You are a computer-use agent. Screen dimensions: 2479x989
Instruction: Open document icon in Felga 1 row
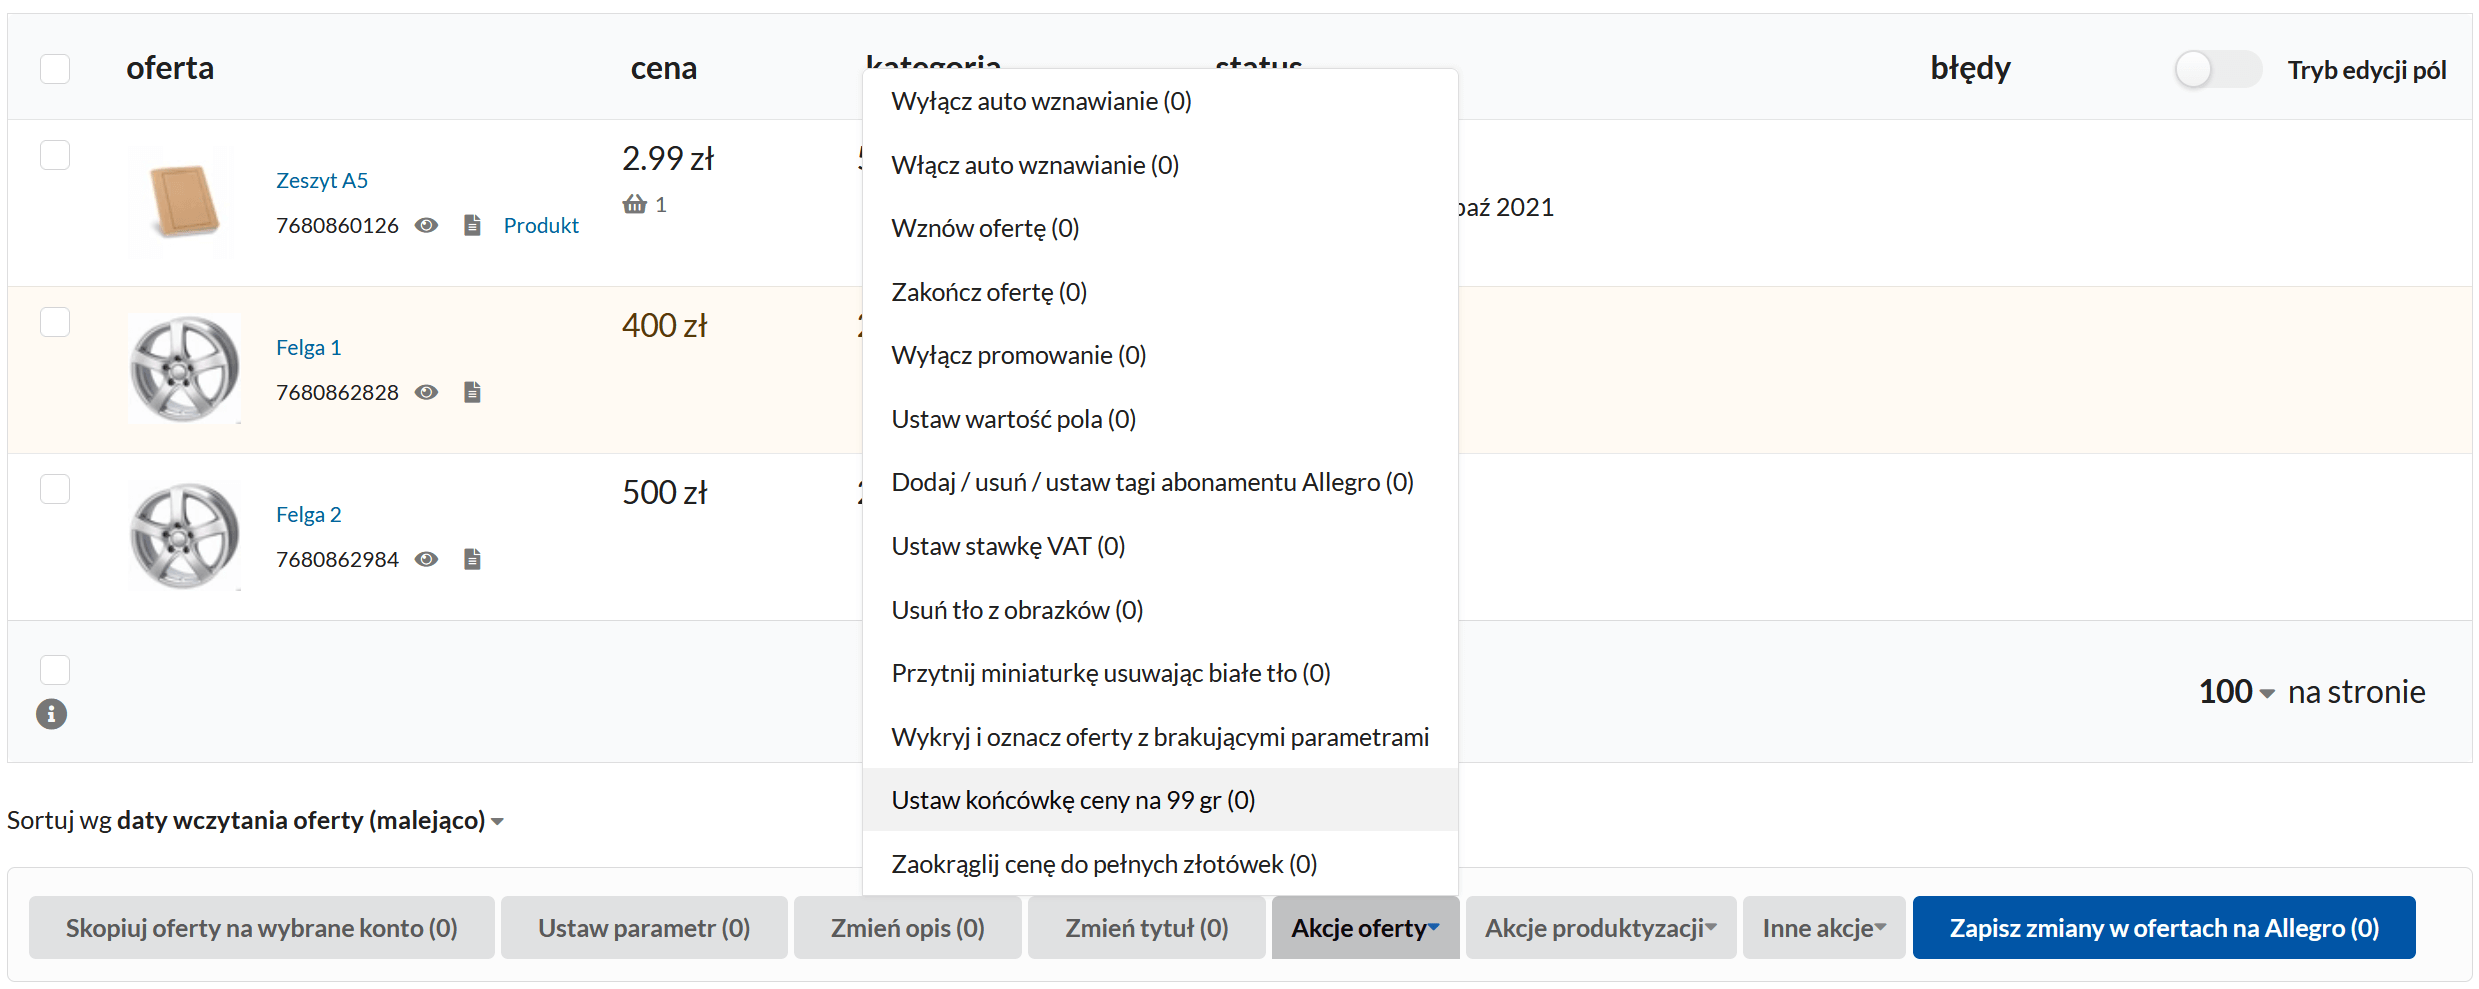click(x=473, y=392)
